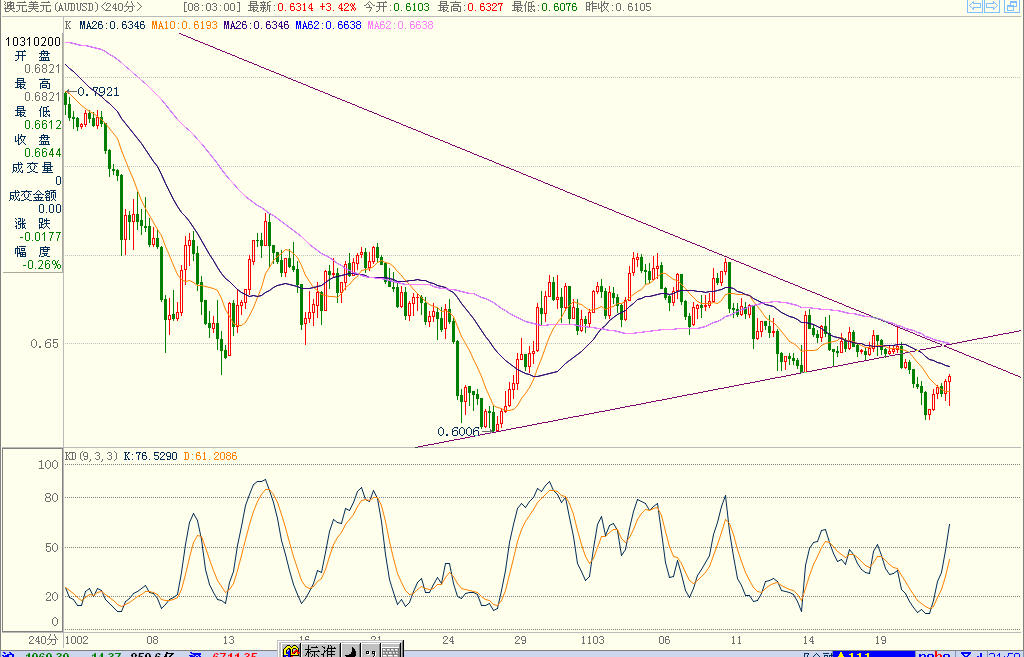Toggle the half-moon half/full-width icon
The image size is (1024, 657).
click(351, 650)
